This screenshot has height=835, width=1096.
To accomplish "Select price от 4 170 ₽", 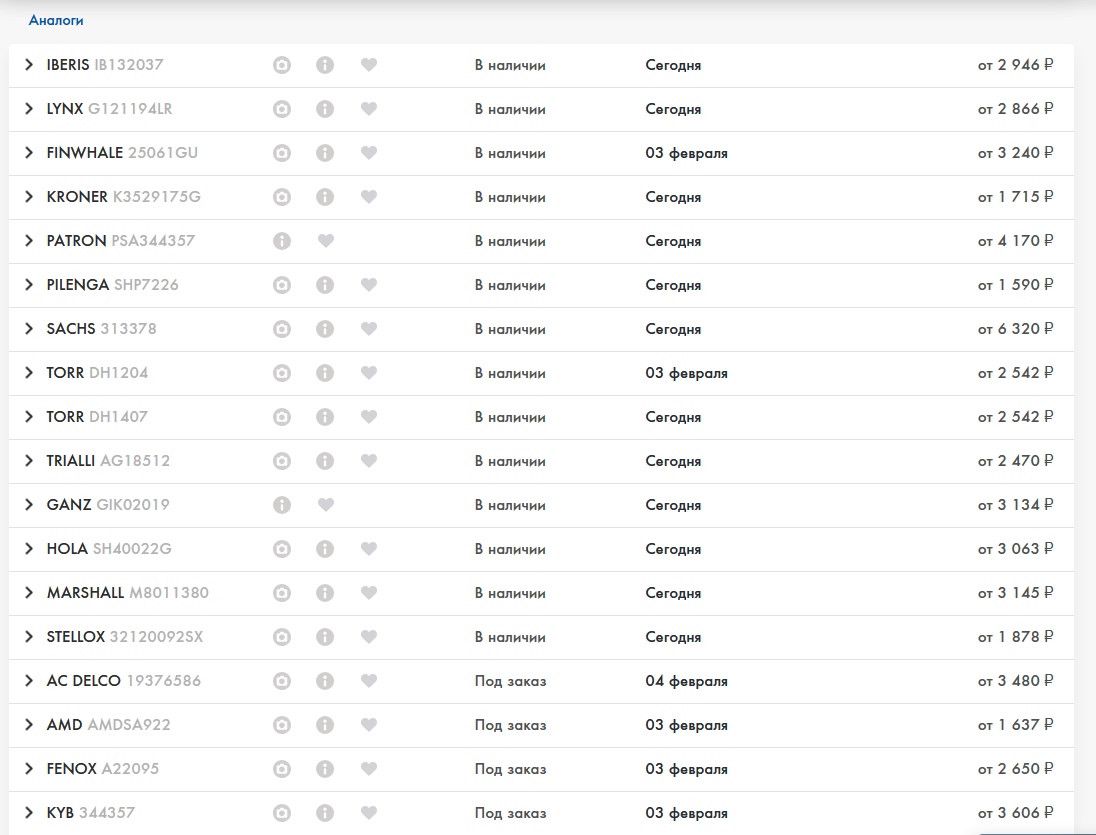I will coord(1016,241).
